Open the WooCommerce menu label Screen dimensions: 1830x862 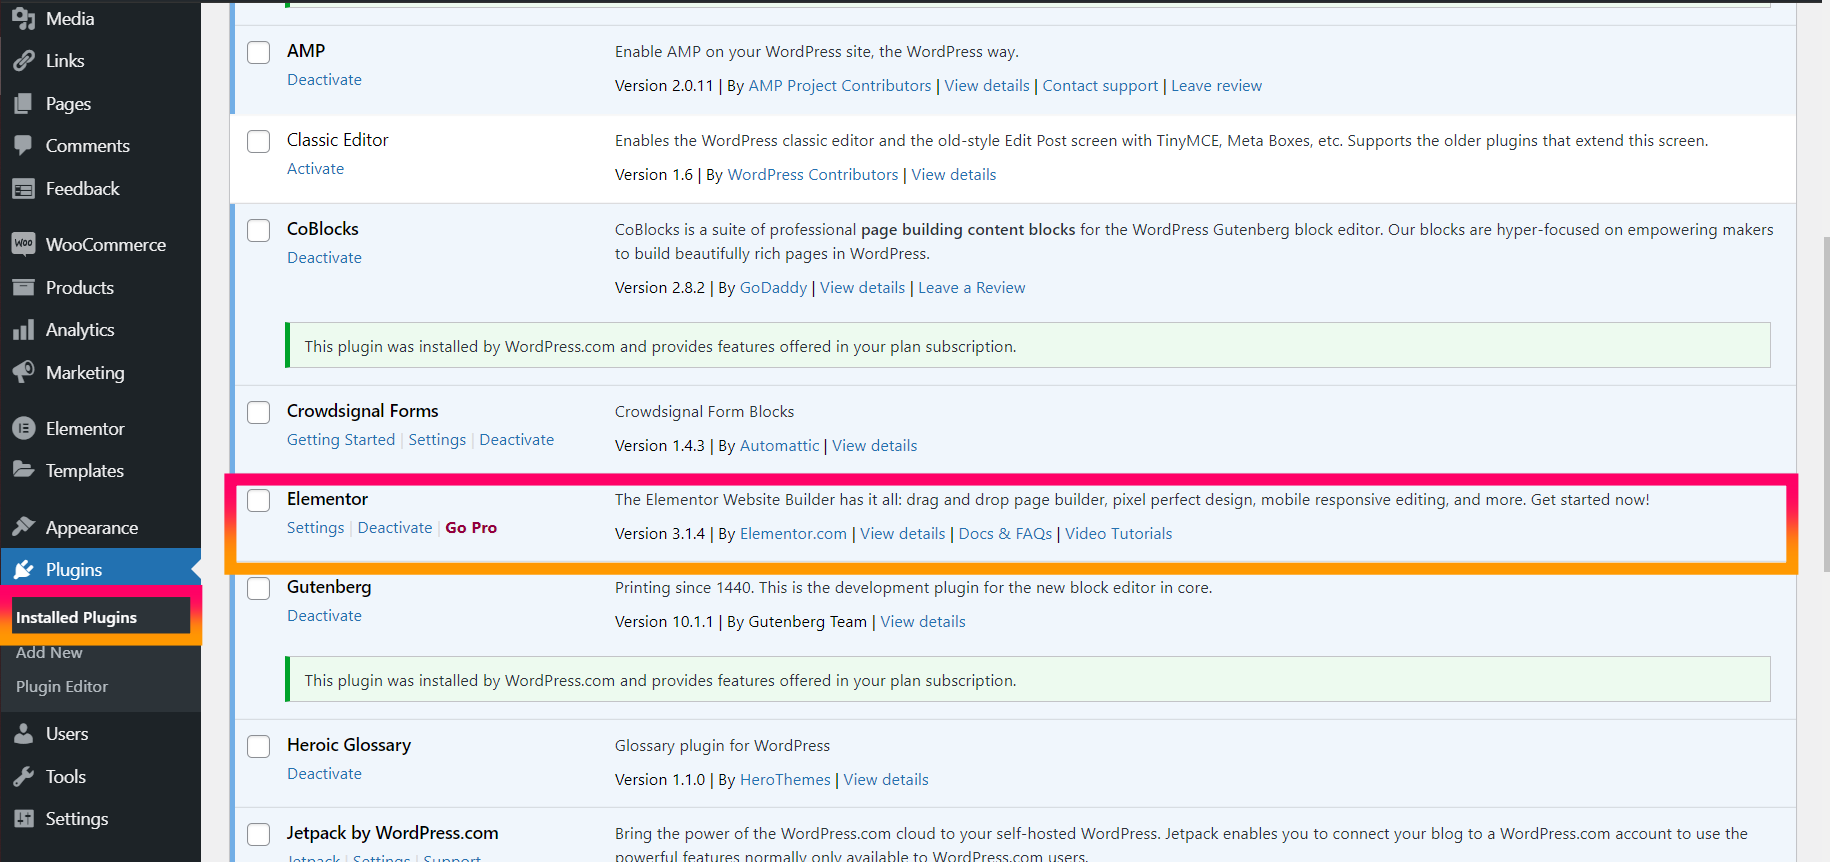106,244
